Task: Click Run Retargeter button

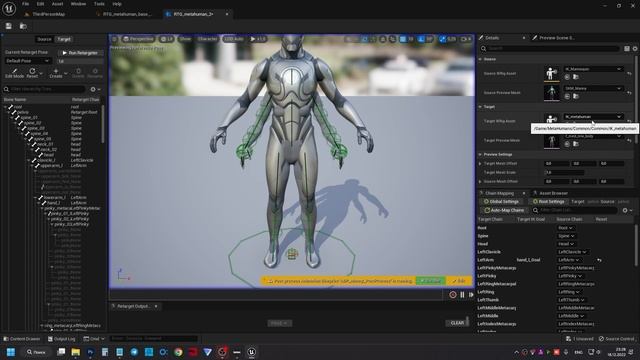Action: tap(80, 53)
